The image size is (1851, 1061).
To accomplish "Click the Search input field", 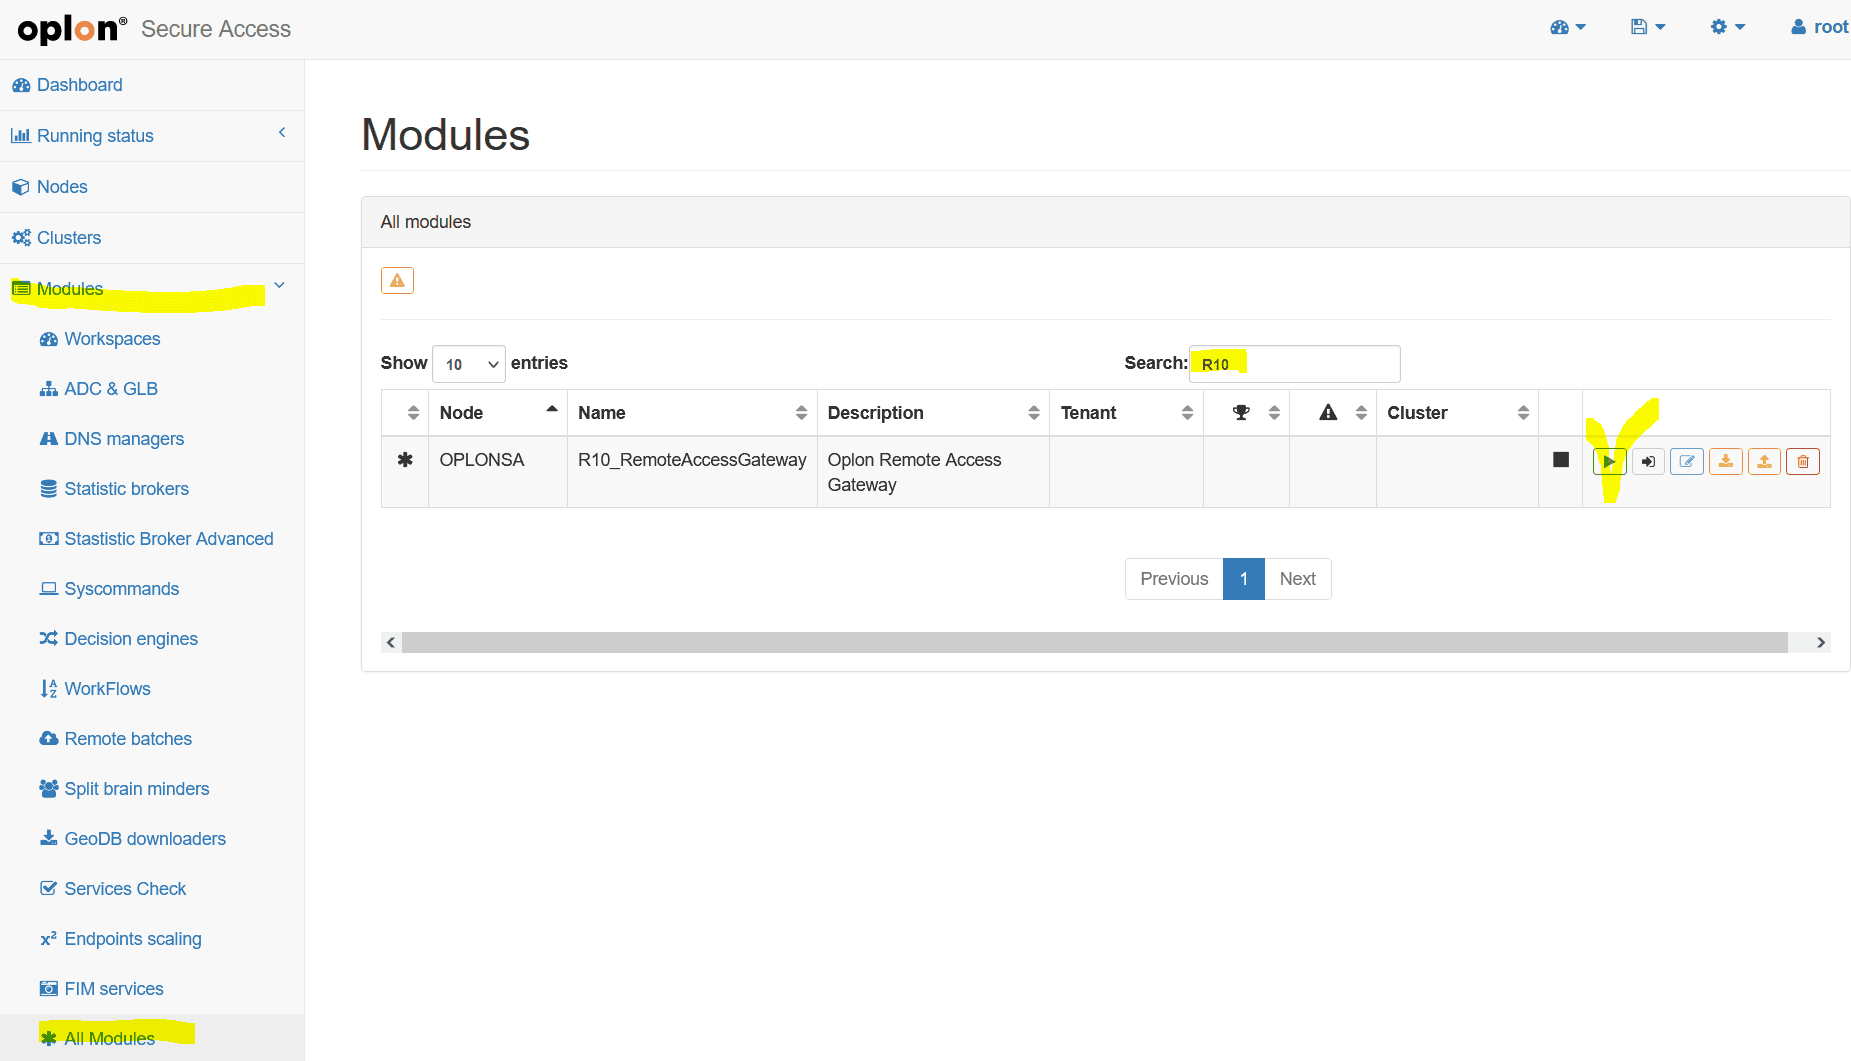I will [x=1295, y=364].
